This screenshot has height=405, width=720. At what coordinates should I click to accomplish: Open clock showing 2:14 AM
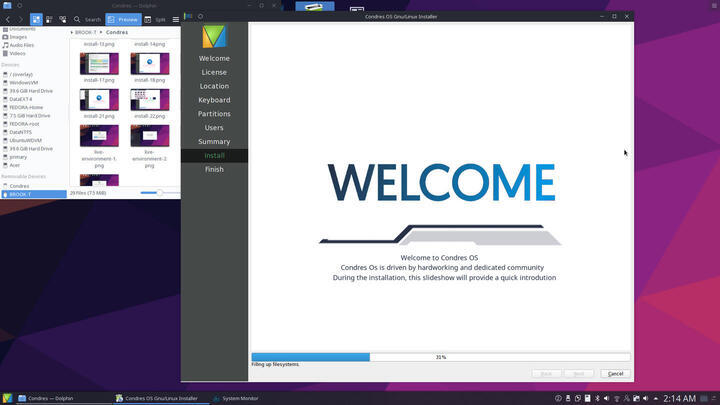pyautogui.click(x=679, y=398)
